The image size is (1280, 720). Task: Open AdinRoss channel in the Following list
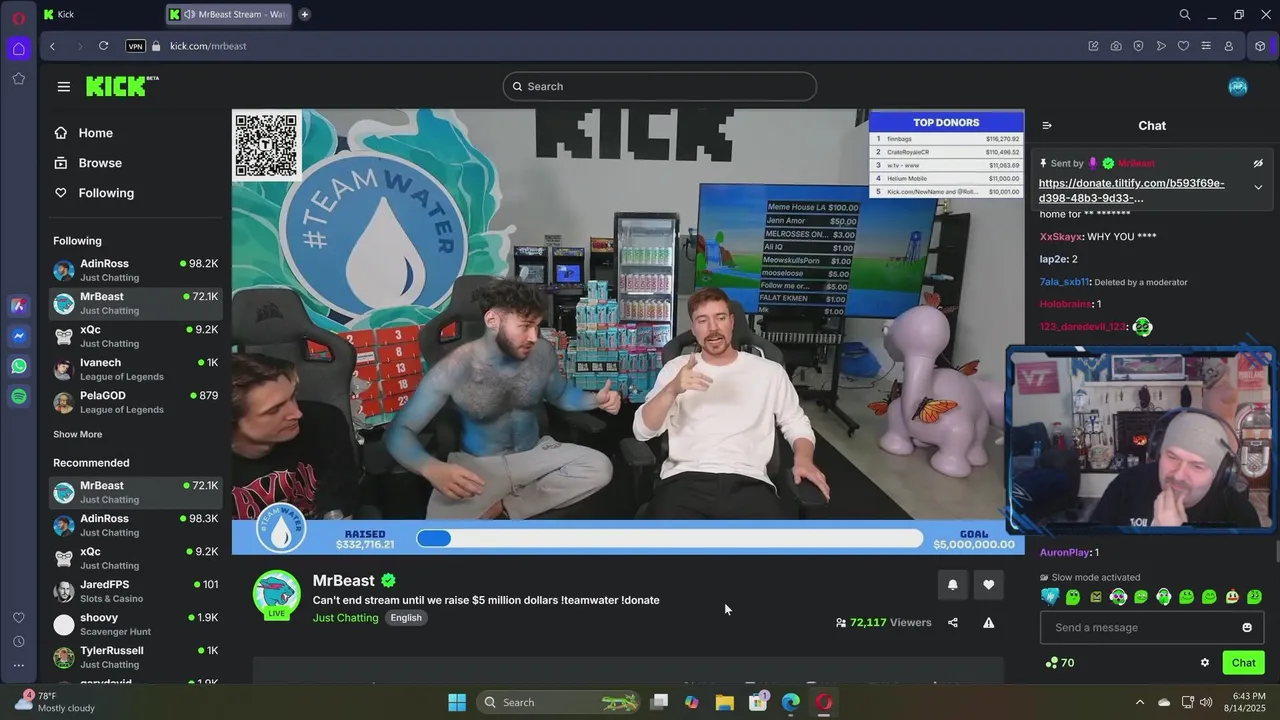[136, 270]
